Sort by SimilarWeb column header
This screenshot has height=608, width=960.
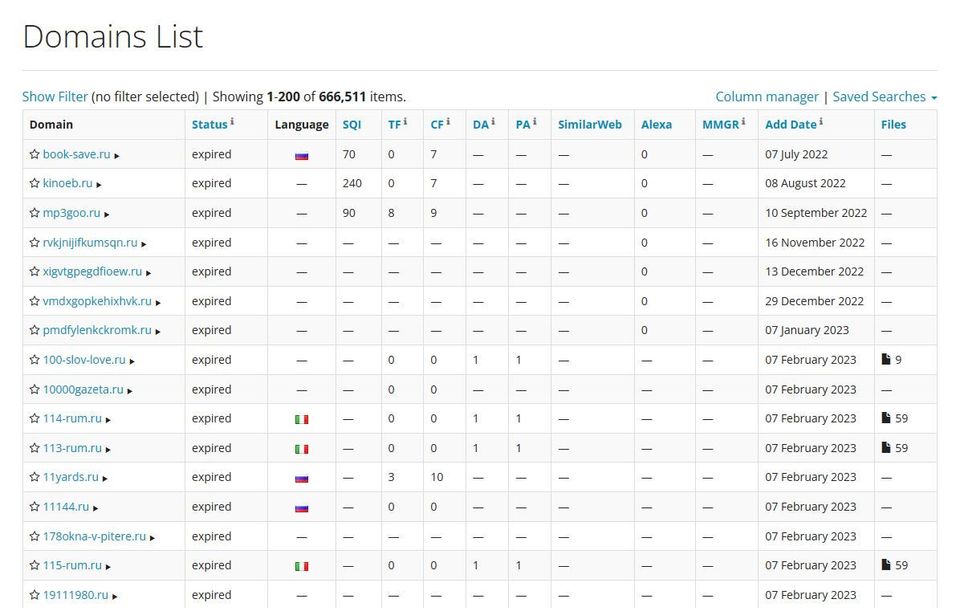590,124
